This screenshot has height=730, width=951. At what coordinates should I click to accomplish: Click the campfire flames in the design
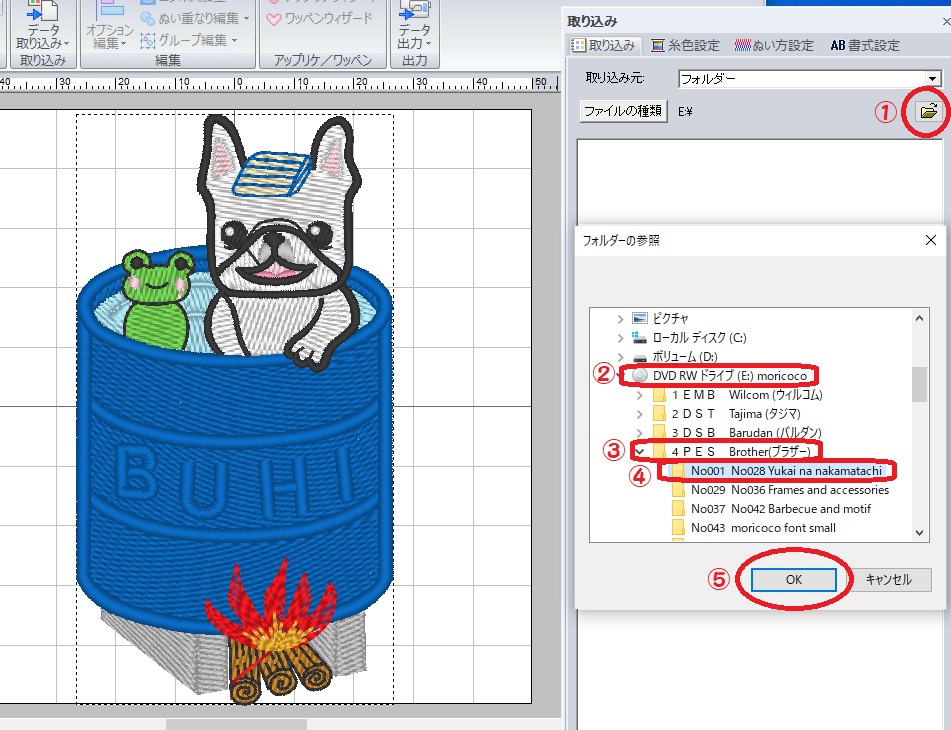point(270,606)
